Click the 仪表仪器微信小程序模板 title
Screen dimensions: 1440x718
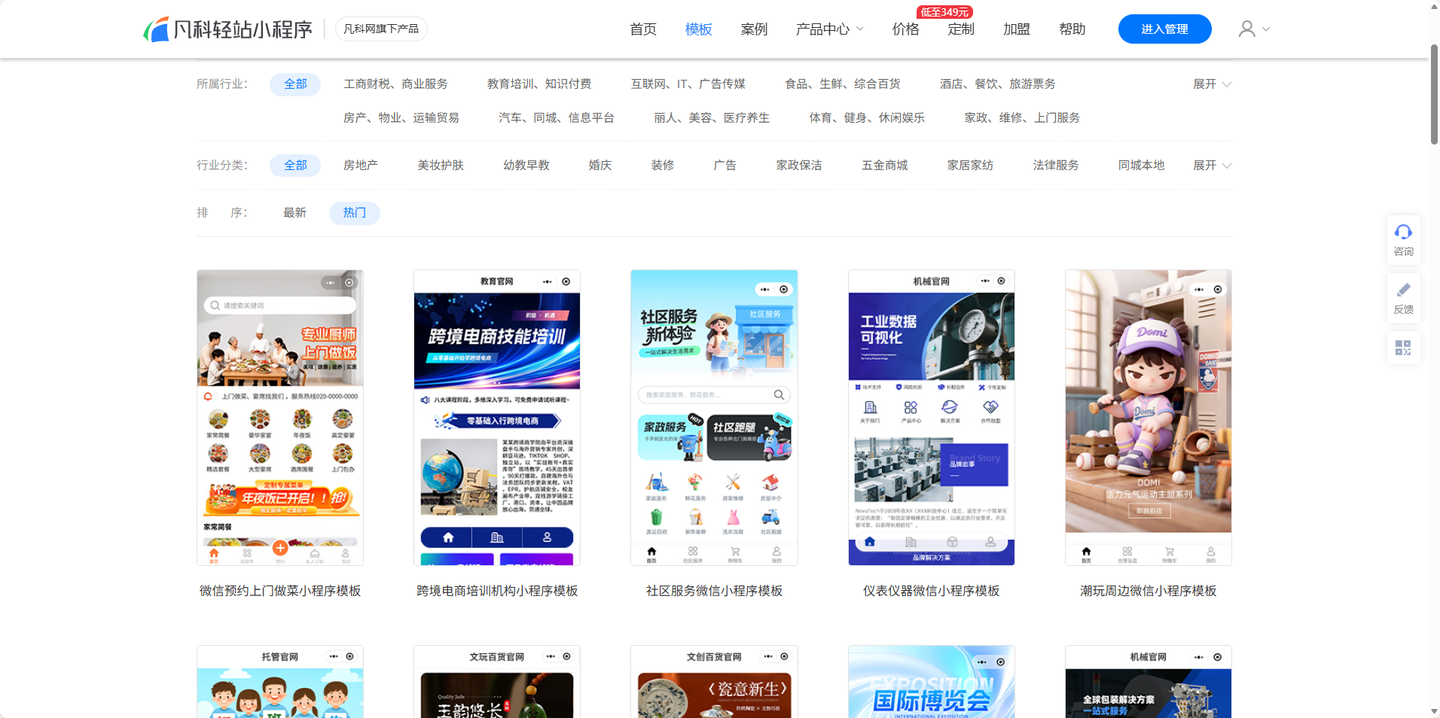click(931, 591)
